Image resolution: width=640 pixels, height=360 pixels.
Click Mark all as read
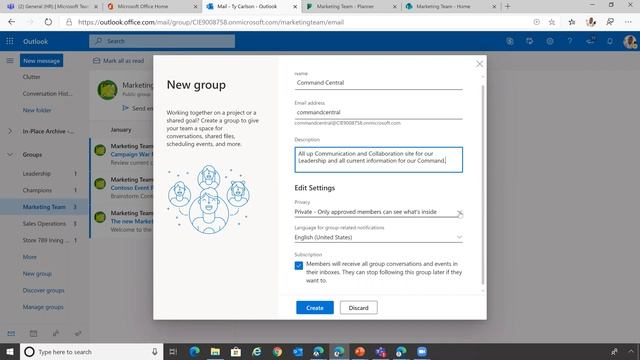tap(119, 61)
